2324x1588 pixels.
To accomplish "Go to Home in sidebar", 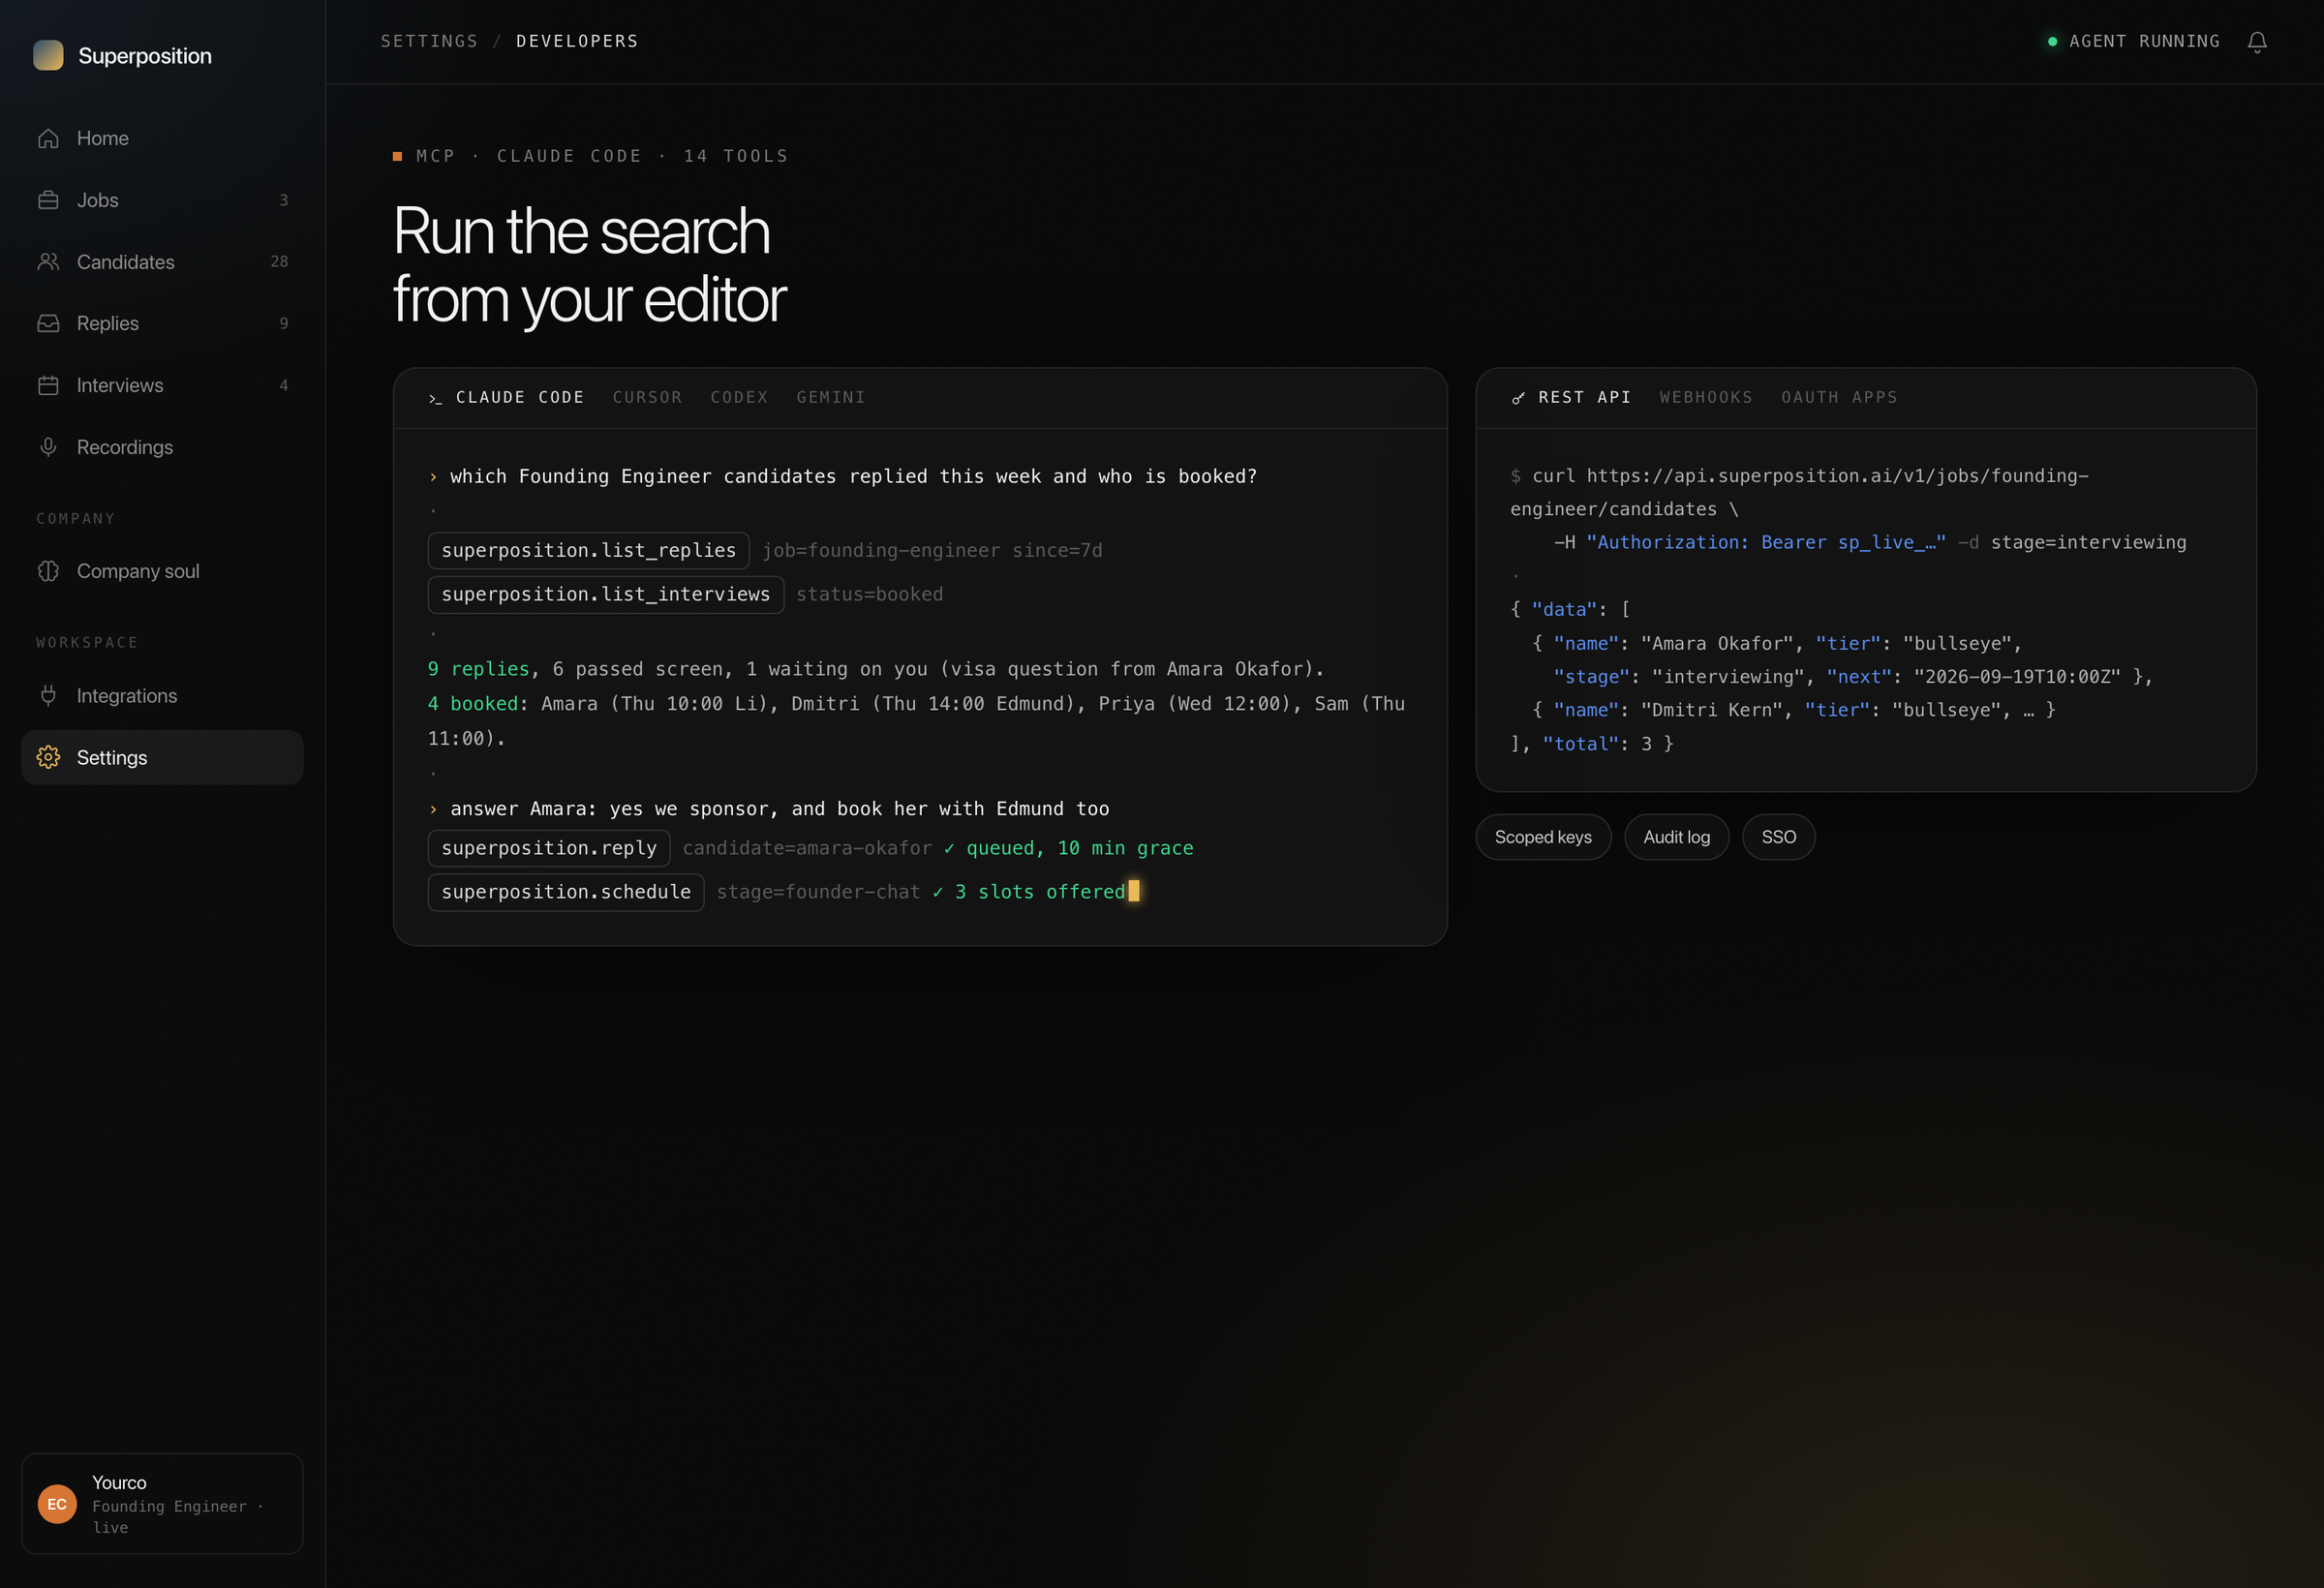I will point(162,138).
